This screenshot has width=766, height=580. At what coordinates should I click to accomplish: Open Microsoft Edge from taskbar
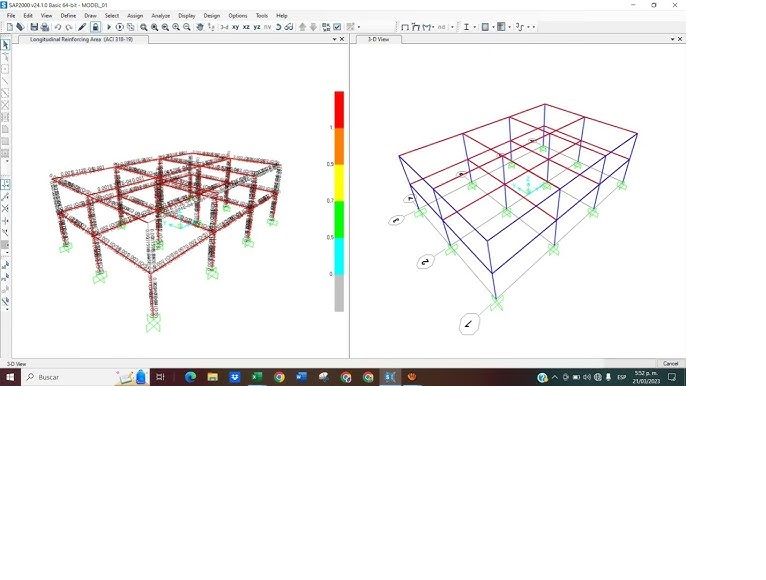pos(191,377)
